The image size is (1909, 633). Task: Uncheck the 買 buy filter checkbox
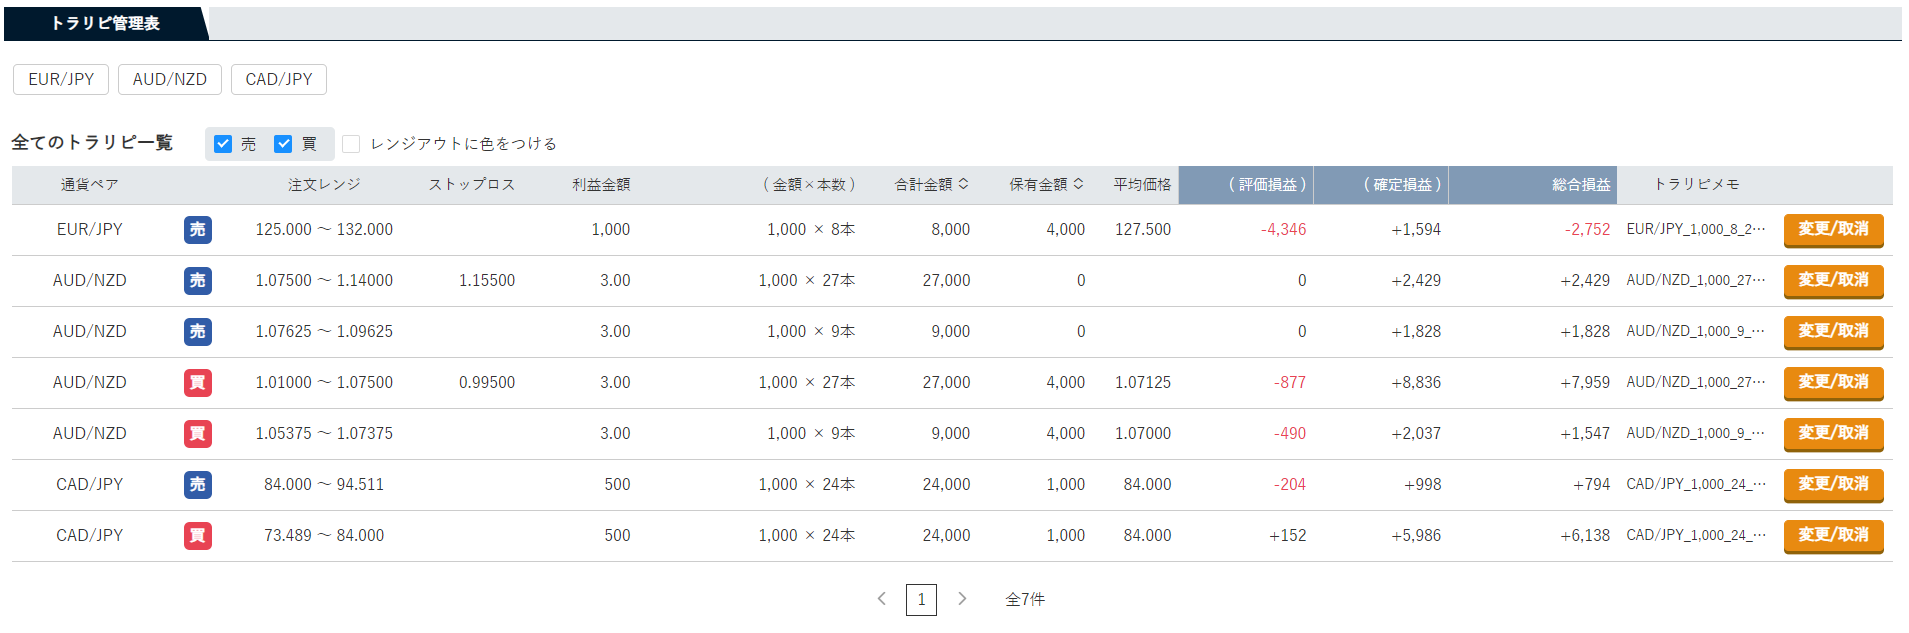283,144
